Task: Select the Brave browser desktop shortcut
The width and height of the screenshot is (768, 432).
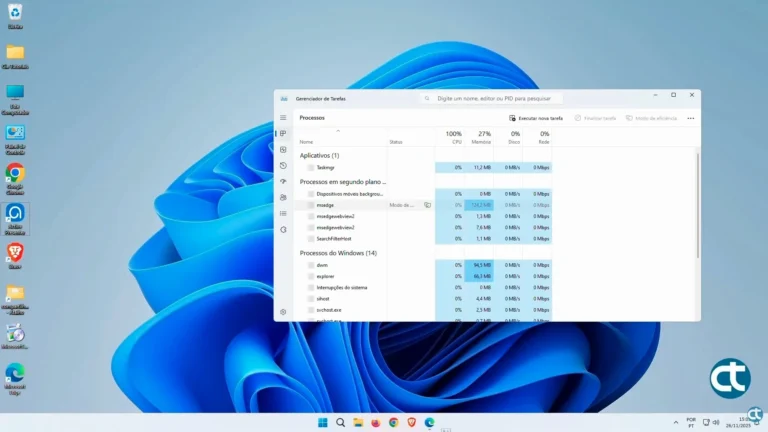Action: click(15, 256)
